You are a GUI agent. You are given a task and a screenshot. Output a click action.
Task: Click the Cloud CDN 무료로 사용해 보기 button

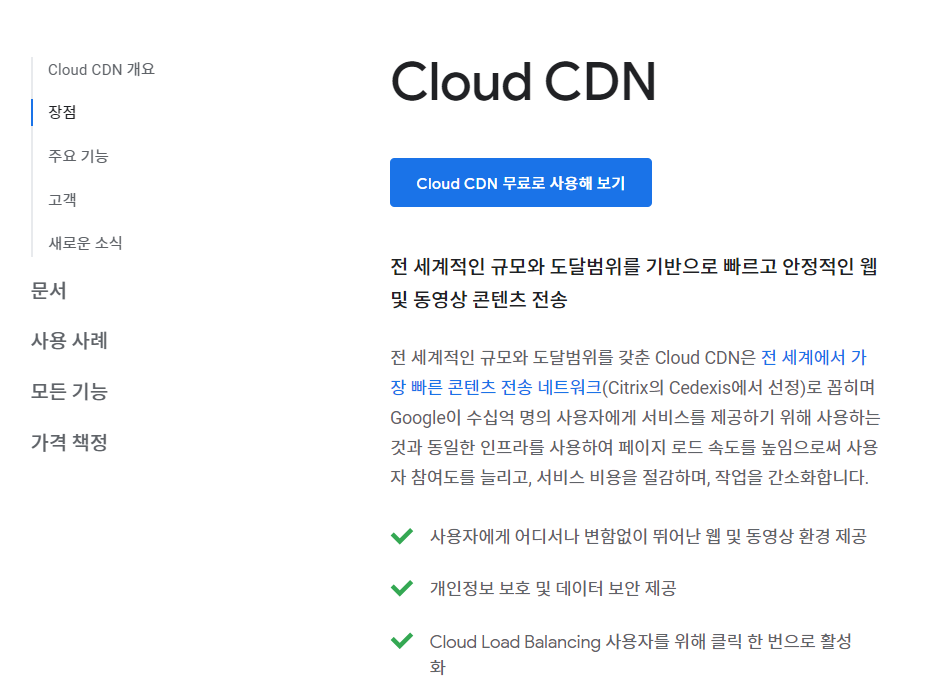pos(520,183)
